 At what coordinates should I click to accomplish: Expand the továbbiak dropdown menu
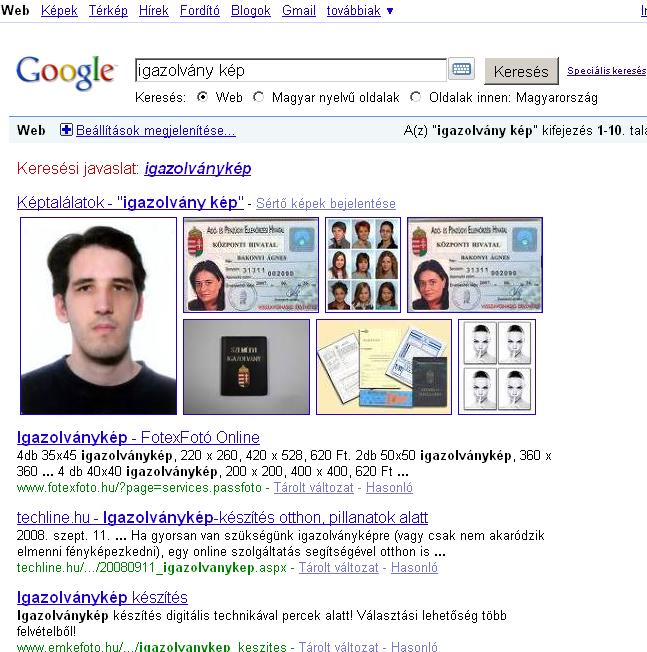(360, 10)
